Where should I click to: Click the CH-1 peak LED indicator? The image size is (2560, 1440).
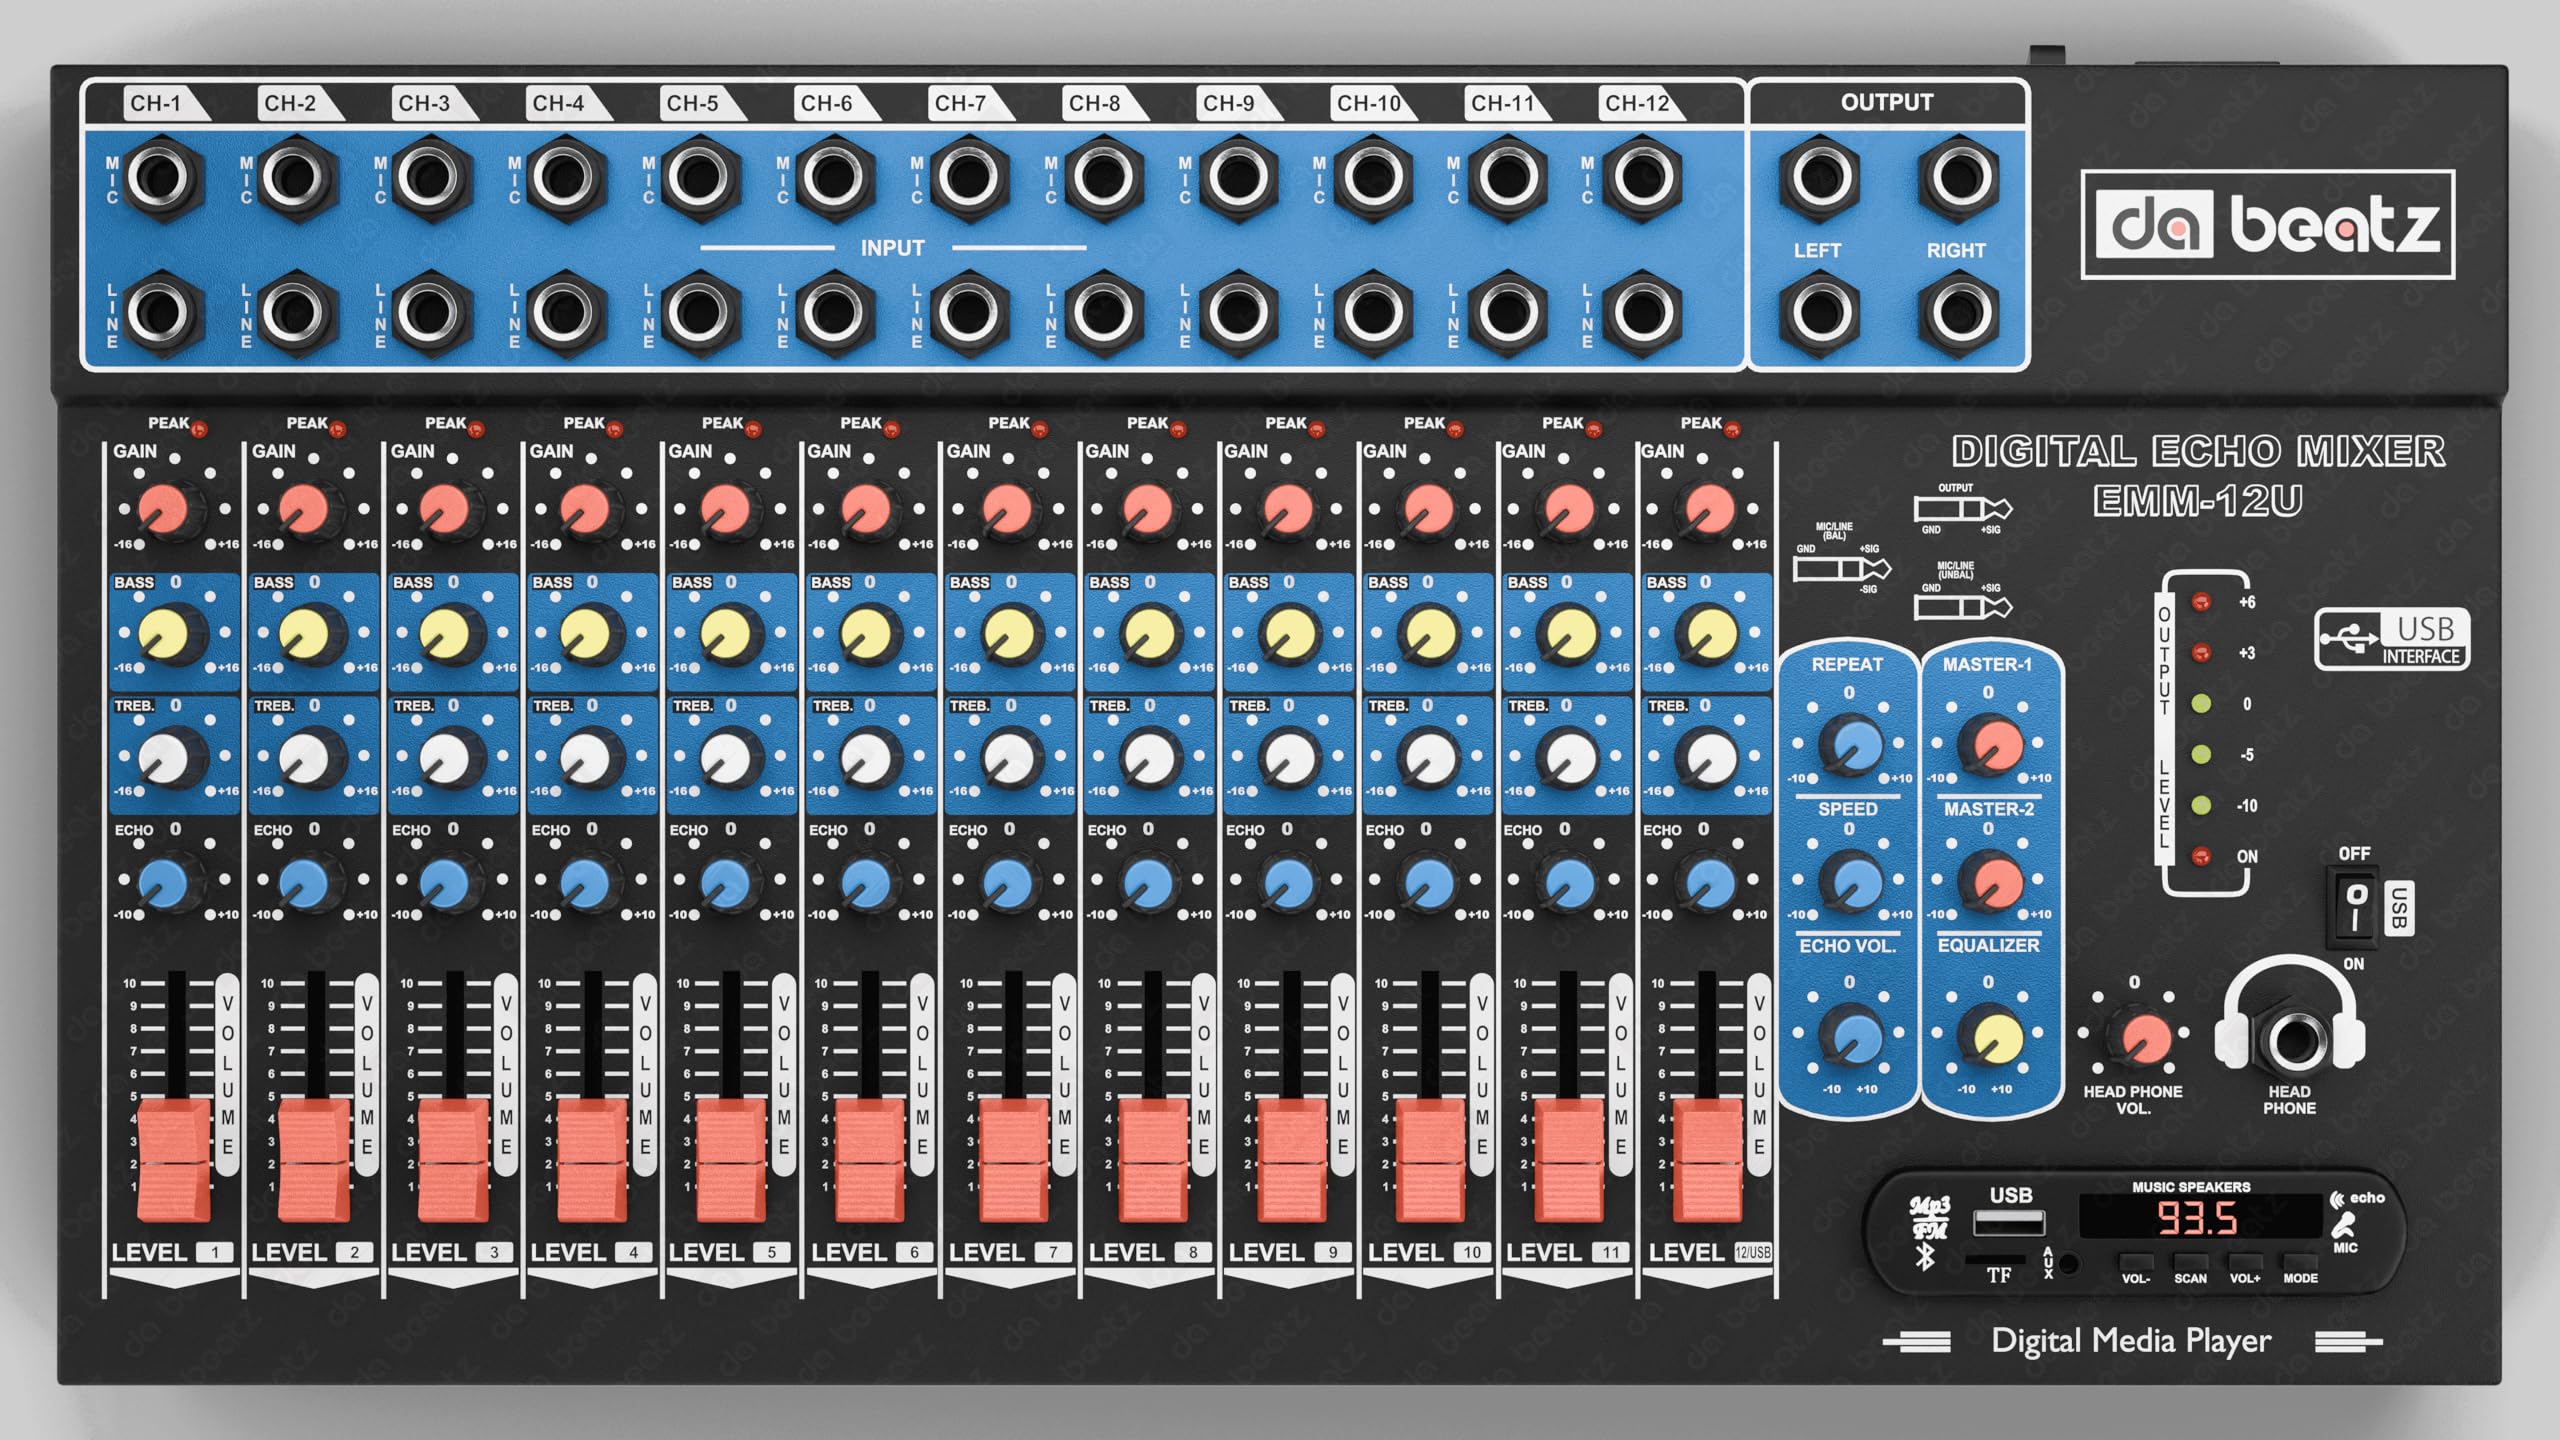click(x=199, y=429)
